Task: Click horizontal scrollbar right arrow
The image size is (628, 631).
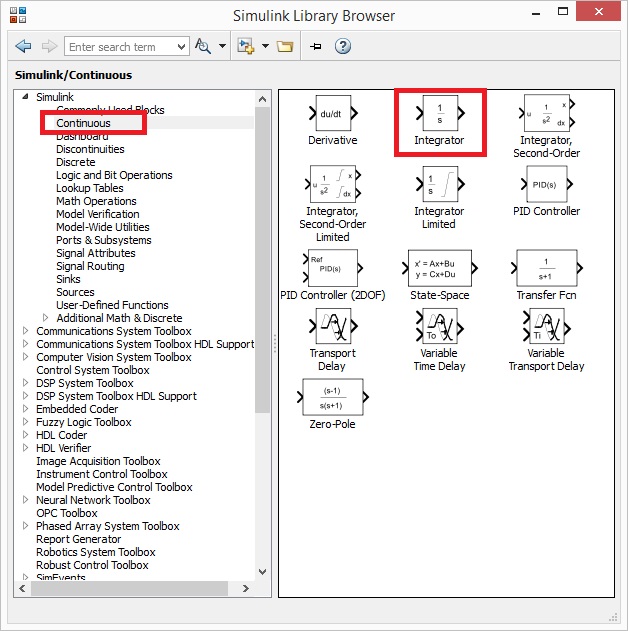Action: 246,588
